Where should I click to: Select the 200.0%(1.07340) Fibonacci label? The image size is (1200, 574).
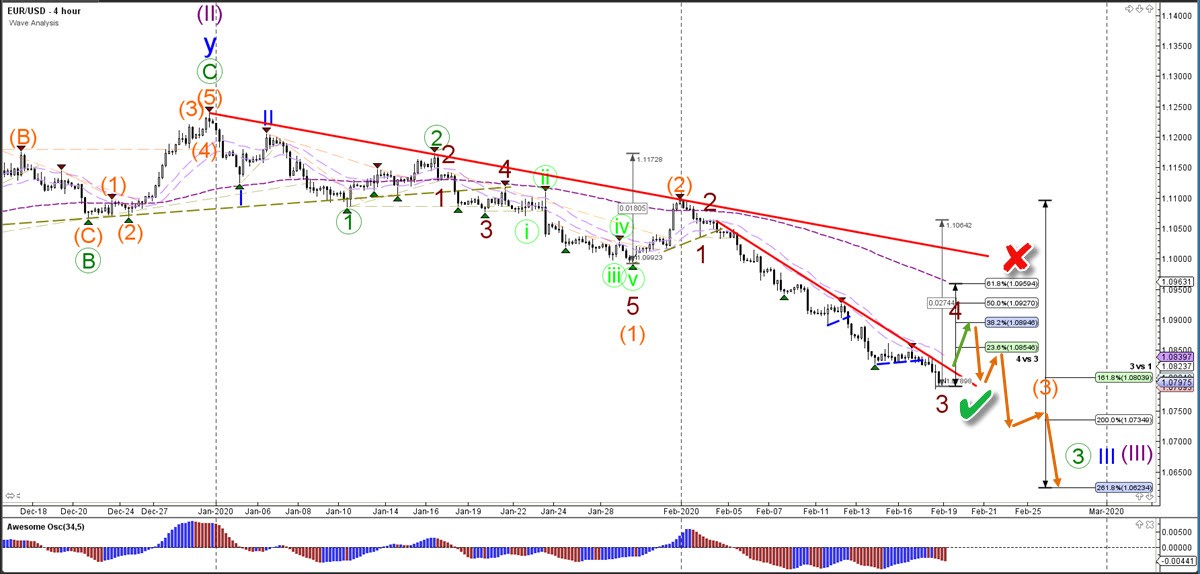coord(1123,420)
